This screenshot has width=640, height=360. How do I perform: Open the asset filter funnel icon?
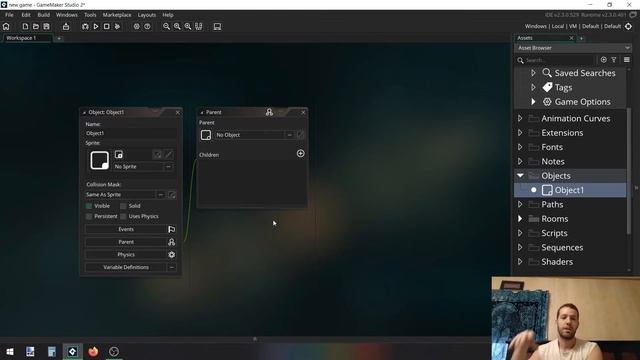click(614, 60)
